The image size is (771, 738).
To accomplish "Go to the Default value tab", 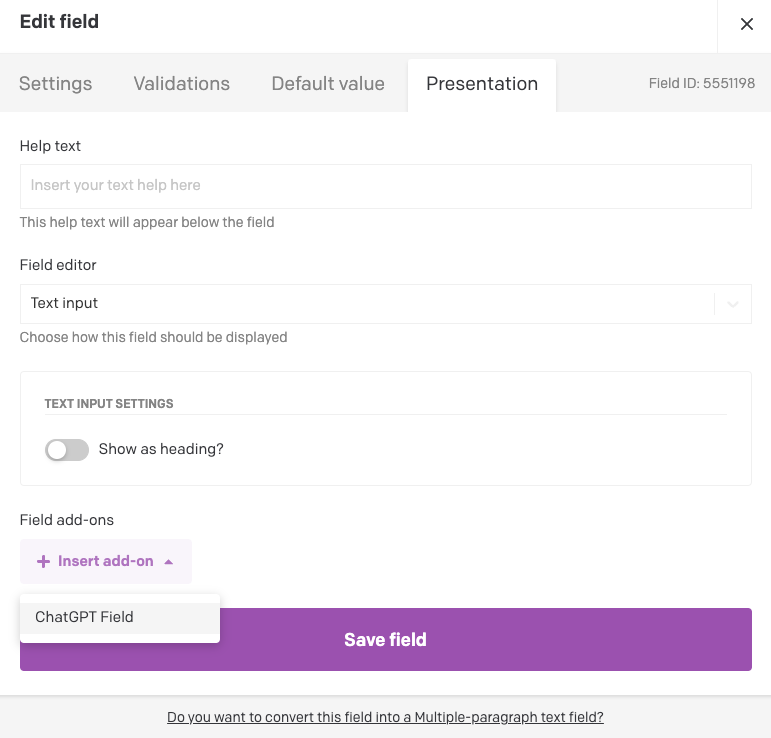I will 328,84.
